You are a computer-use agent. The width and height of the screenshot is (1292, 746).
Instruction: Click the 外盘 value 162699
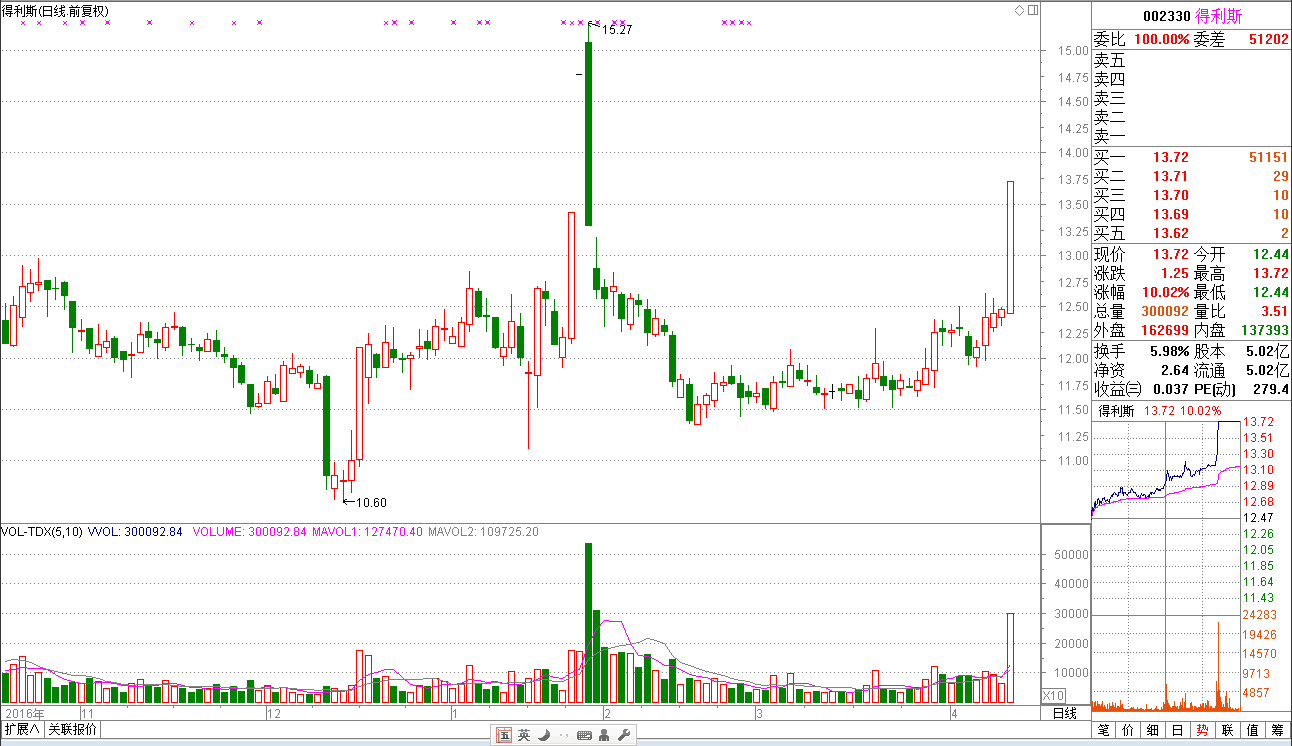1165,330
